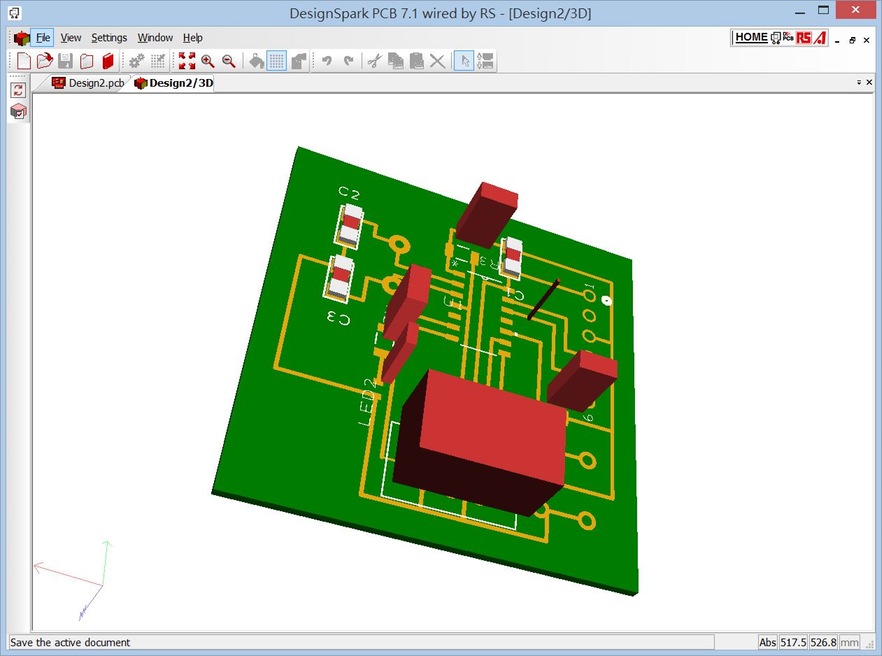
Task: Minimize the inner document window
Action: 838,41
